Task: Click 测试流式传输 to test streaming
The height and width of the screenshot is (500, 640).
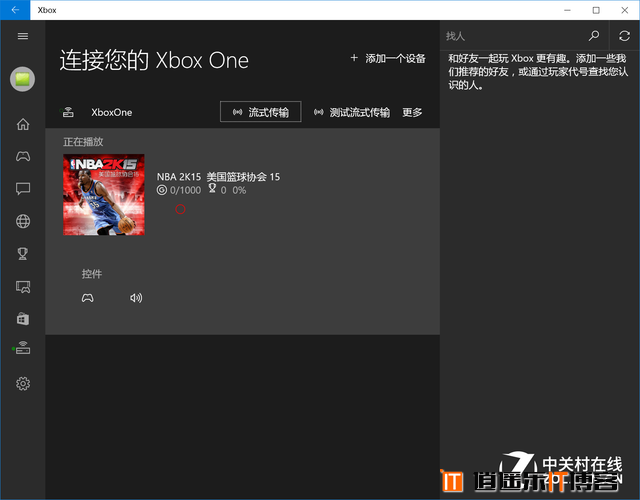Action: coord(352,112)
